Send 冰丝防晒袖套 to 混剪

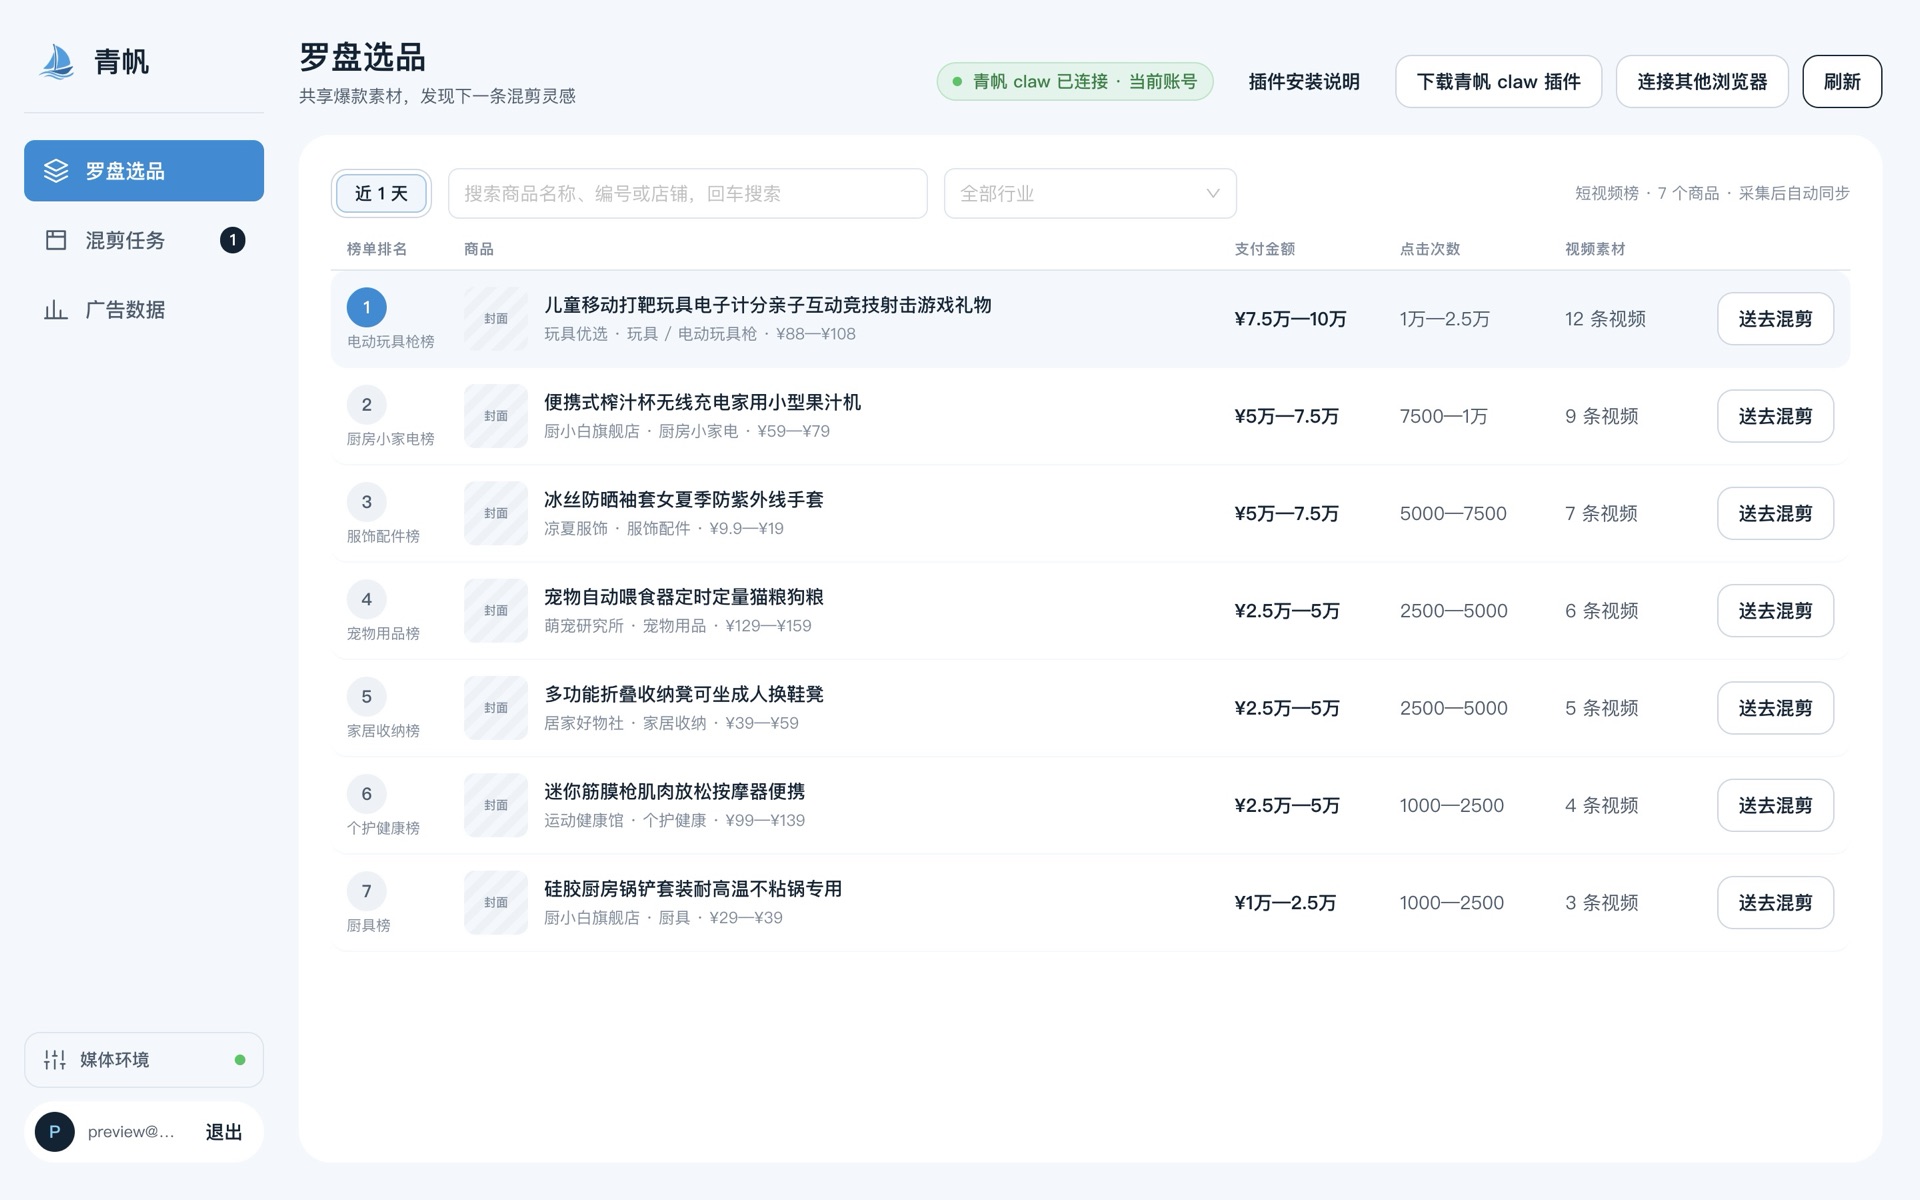point(1775,513)
